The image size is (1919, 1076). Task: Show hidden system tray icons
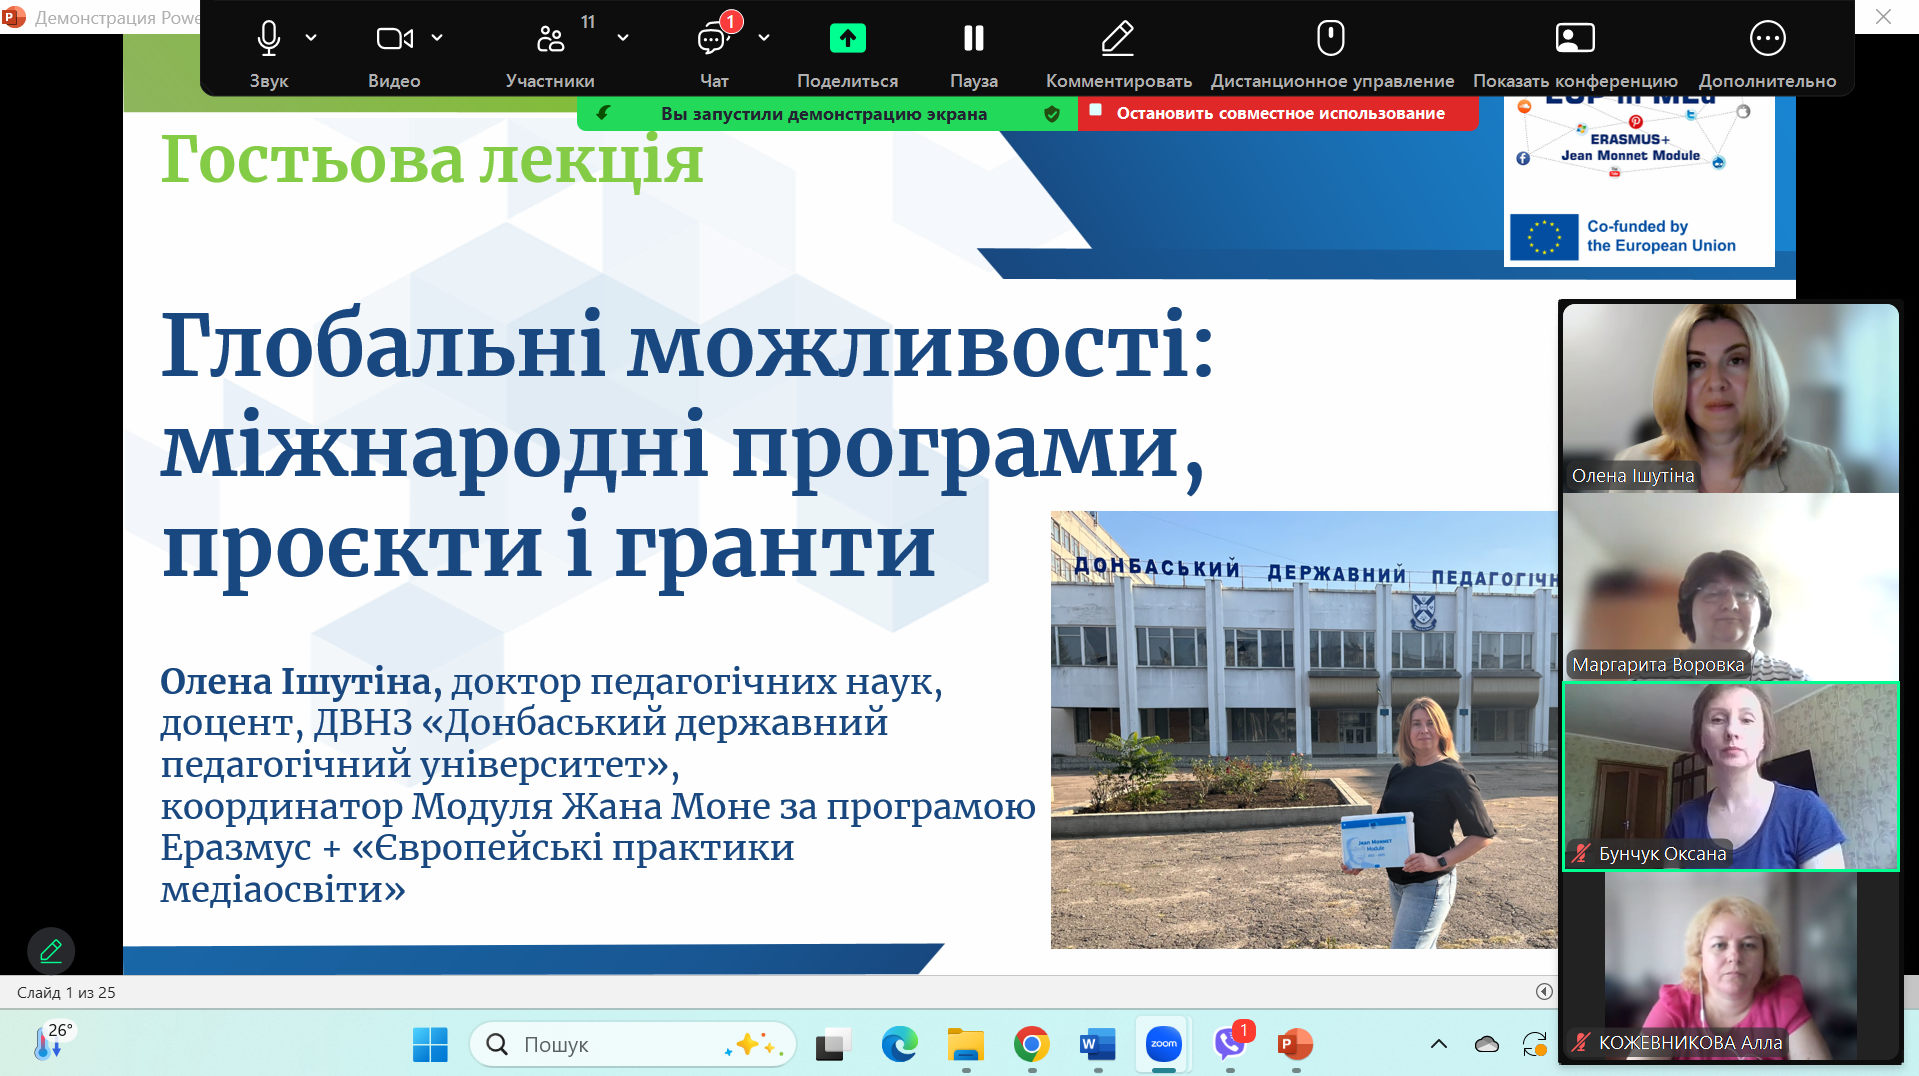point(1439,1045)
